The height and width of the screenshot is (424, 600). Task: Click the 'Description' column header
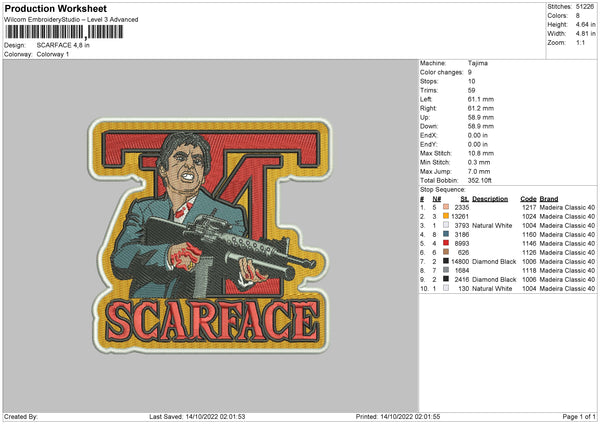coord(490,199)
